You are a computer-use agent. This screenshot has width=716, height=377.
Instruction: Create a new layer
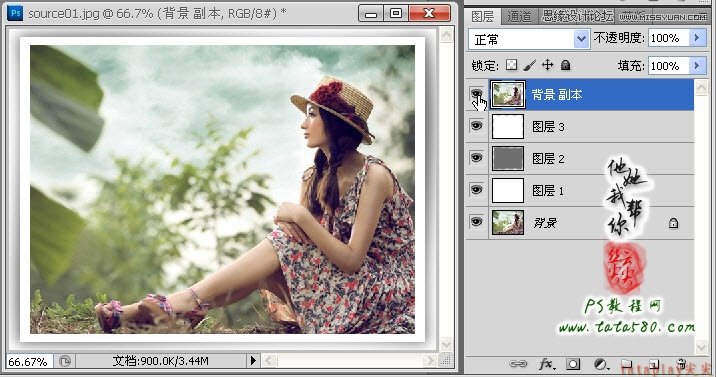pyautogui.click(x=654, y=364)
